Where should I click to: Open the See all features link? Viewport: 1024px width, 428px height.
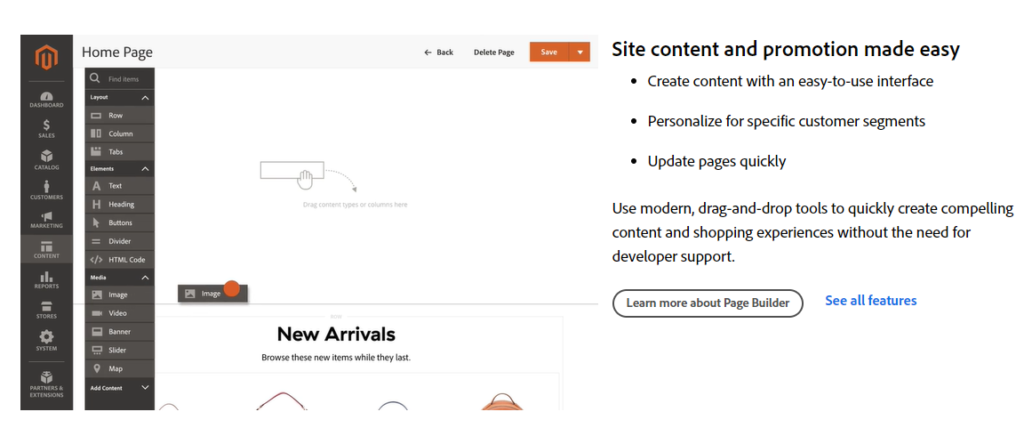point(870,301)
